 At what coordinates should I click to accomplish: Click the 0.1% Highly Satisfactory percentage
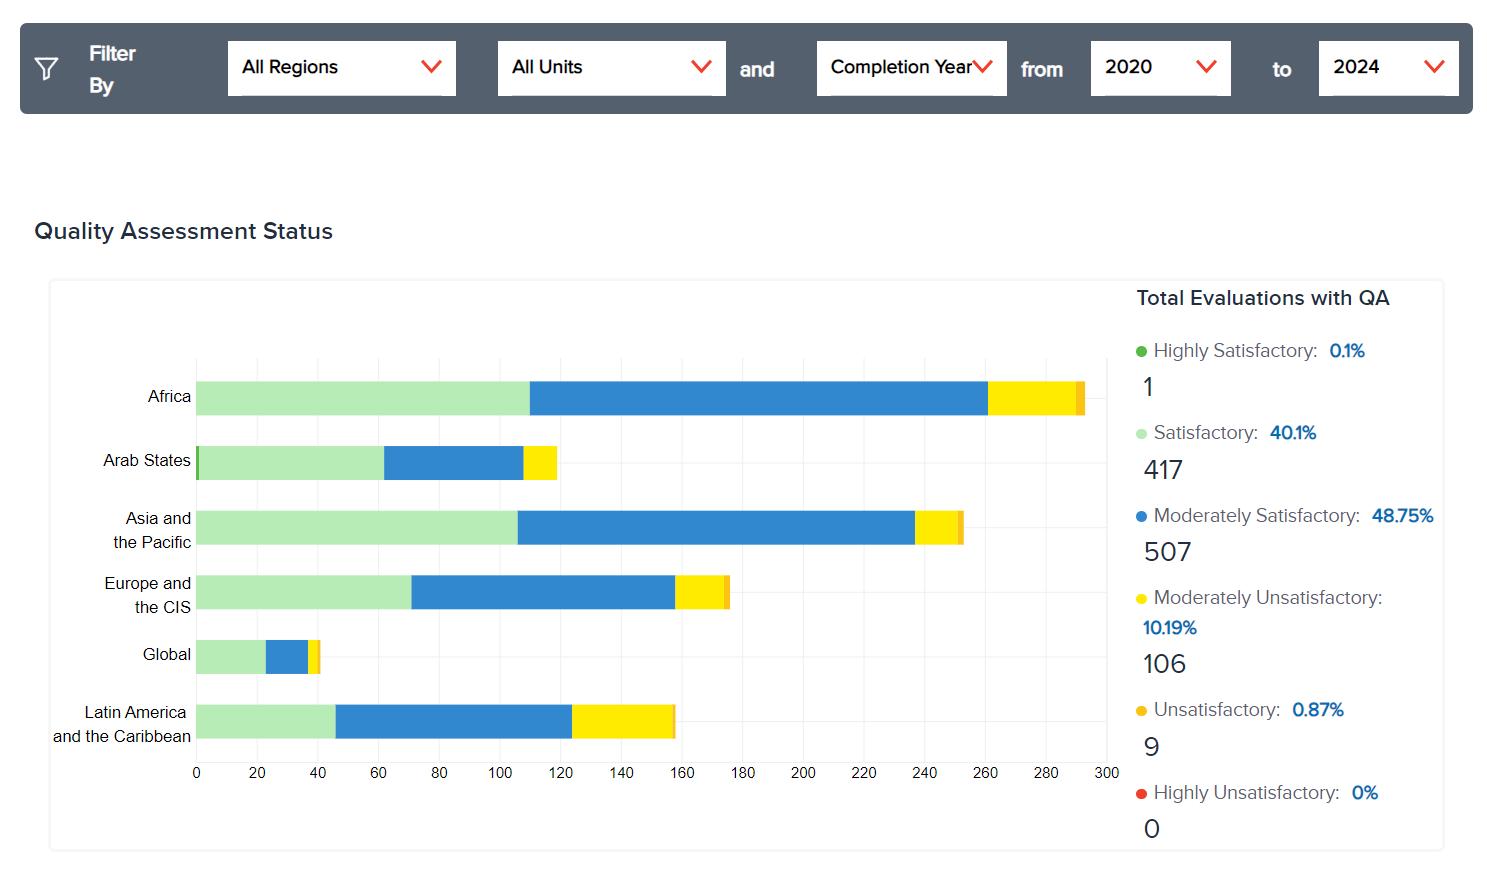point(1347,351)
